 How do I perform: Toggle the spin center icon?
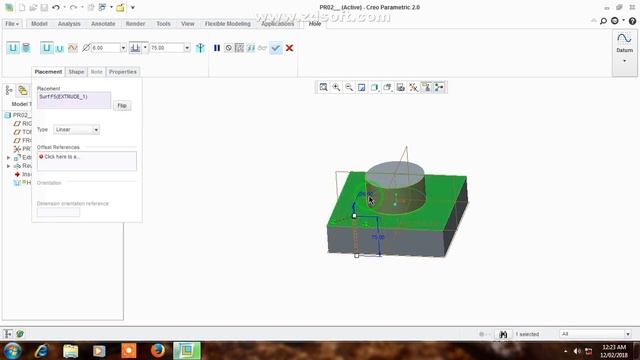pyautogui.click(x=439, y=87)
